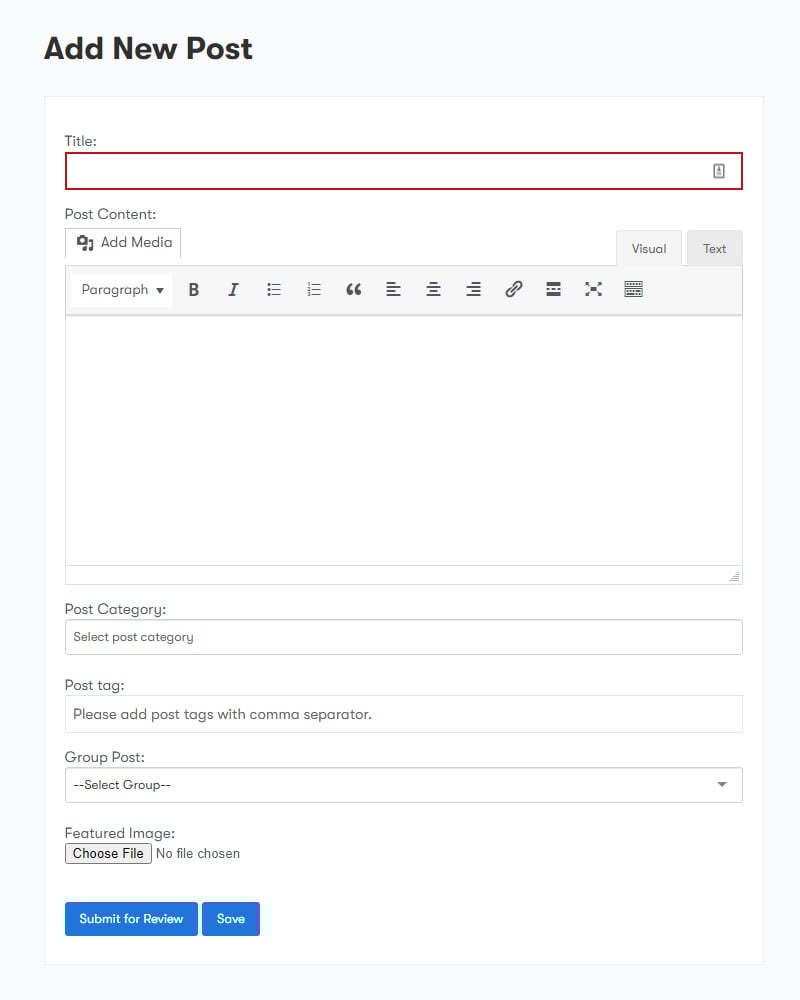The height and width of the screenshot is (1000, 800).
Task: Enter distraction-free fullscreen mode
Action: coord(594,289)
